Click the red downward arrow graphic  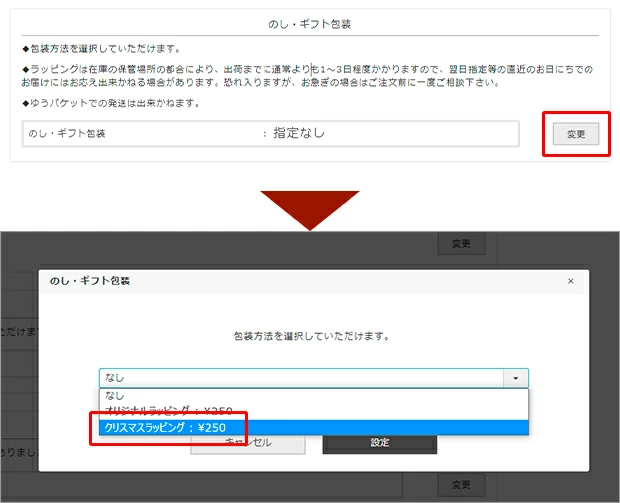click(x=310, y=207)
